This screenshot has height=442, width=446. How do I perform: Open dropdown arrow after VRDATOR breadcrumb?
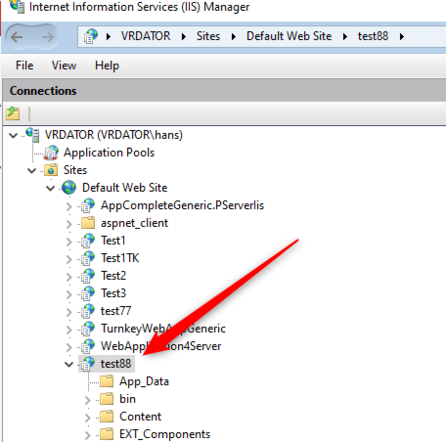click(x=184, y=36)
